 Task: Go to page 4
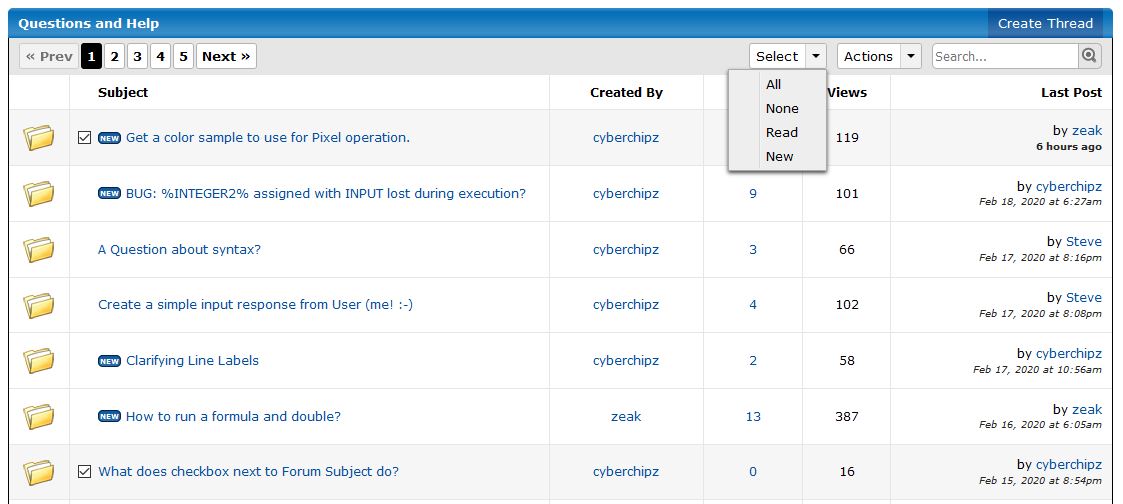coord(160,57)
